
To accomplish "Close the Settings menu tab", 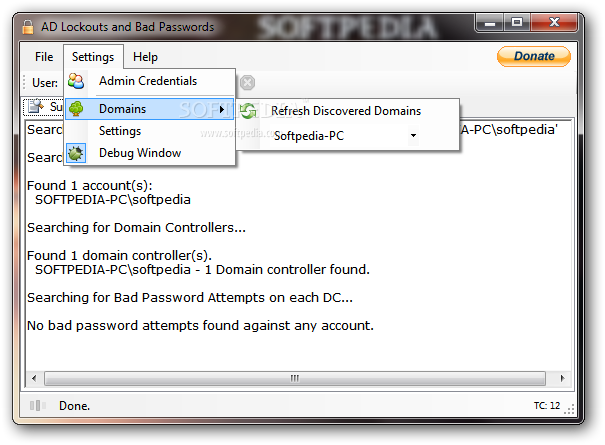I will click(93, 57).
